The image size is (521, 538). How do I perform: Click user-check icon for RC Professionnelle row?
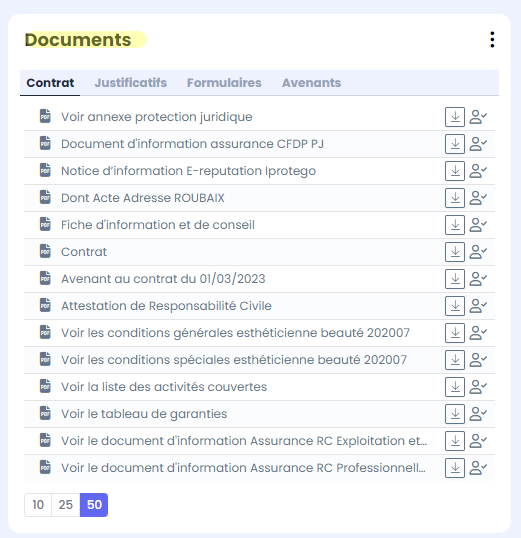478,468
